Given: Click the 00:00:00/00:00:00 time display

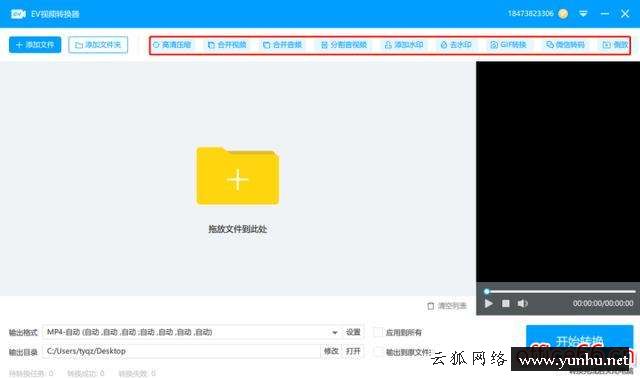Looking at the screenshot, I should click(603, 303).
